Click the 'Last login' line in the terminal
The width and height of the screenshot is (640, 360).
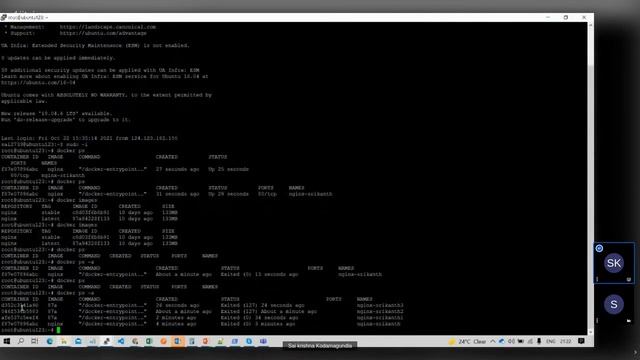89,138
